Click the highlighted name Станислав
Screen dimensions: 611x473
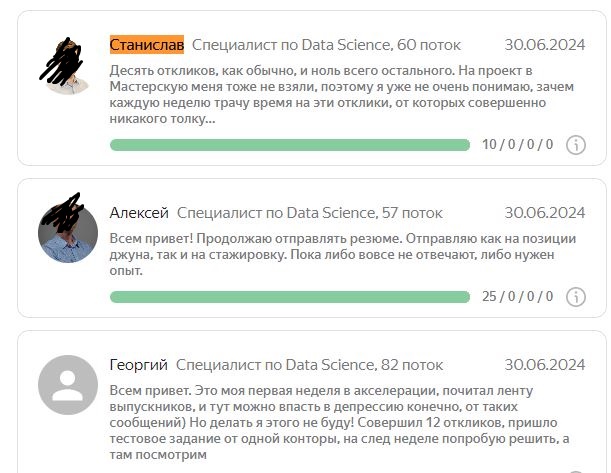tap(146, 45)
